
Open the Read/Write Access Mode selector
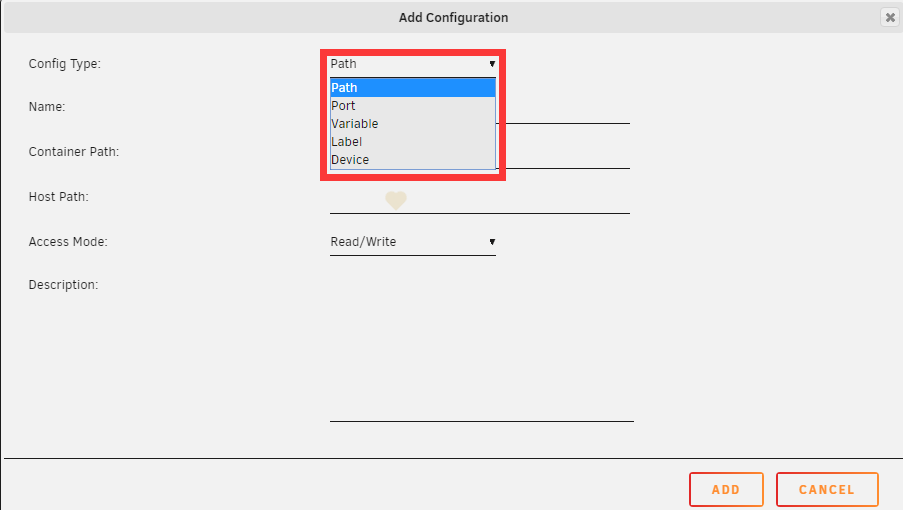[x=412, y=242]
